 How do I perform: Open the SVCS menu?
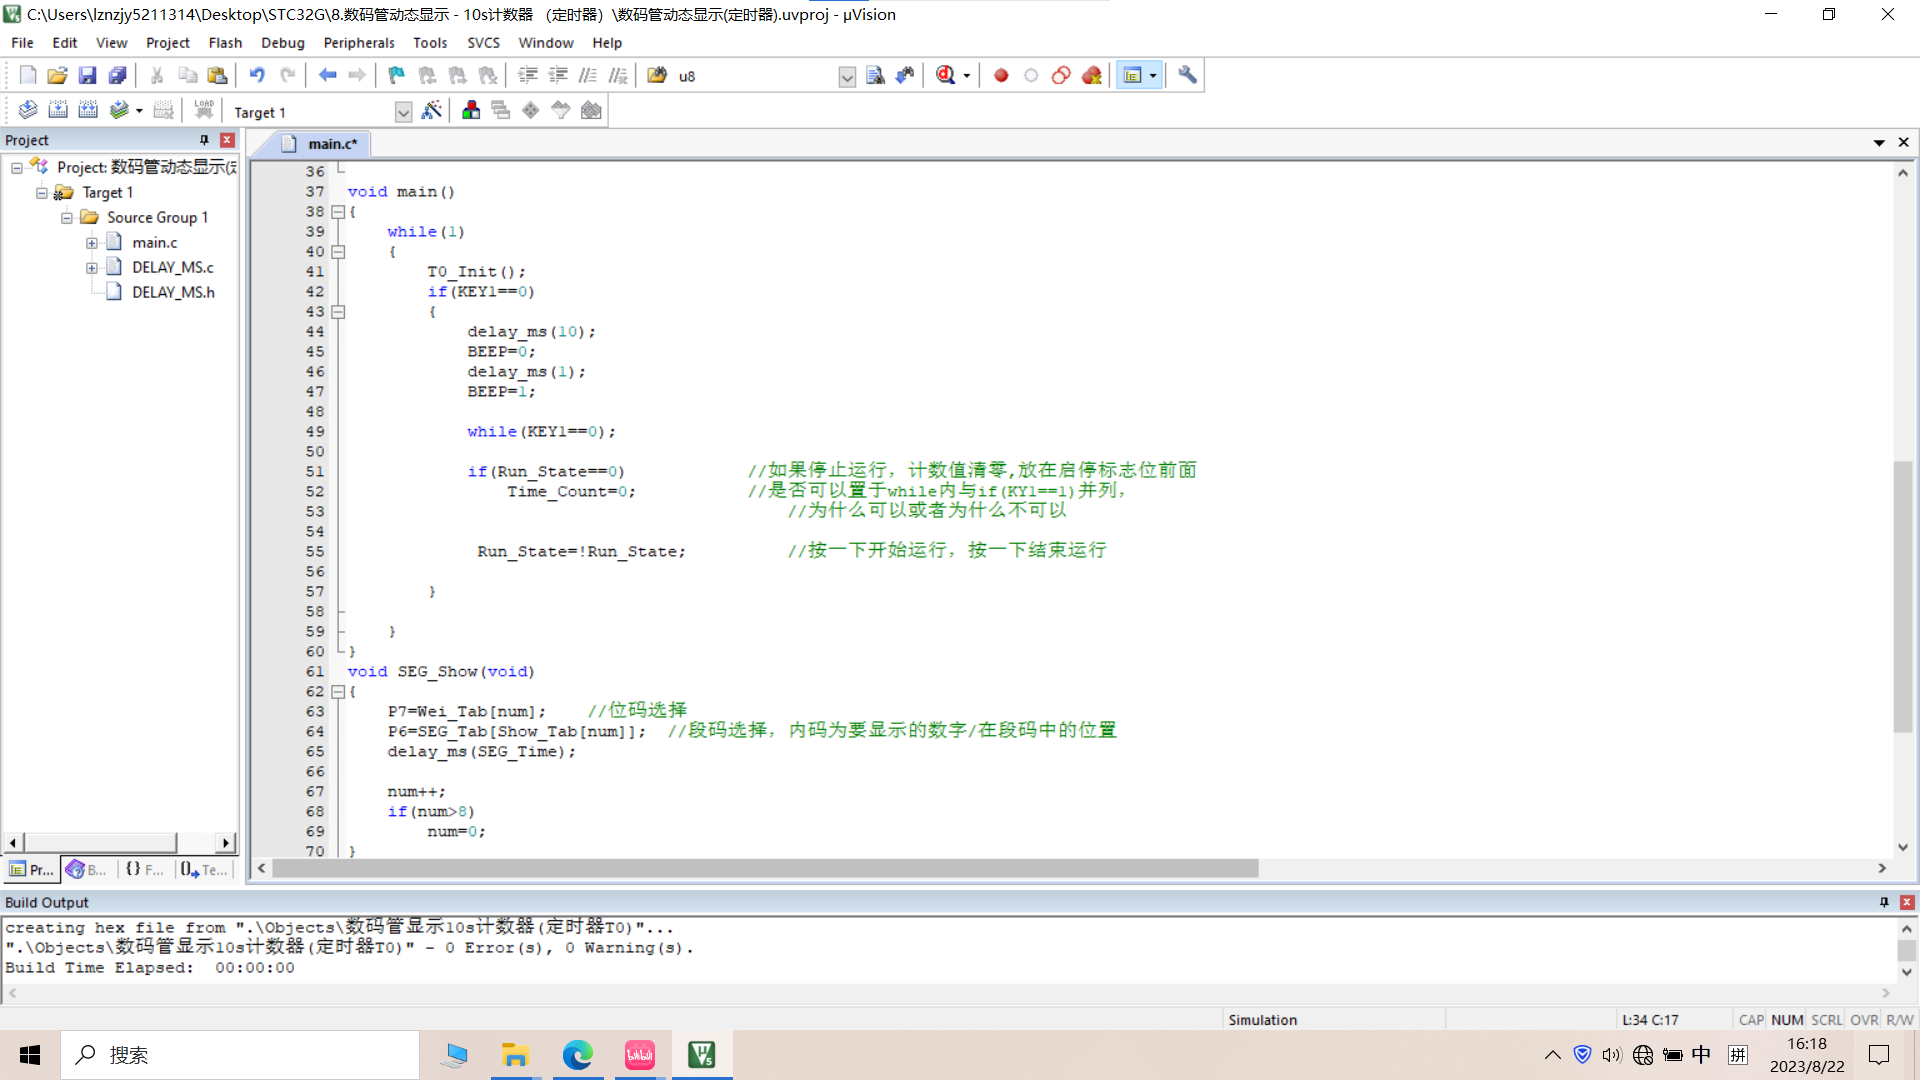tap(483, 43)
